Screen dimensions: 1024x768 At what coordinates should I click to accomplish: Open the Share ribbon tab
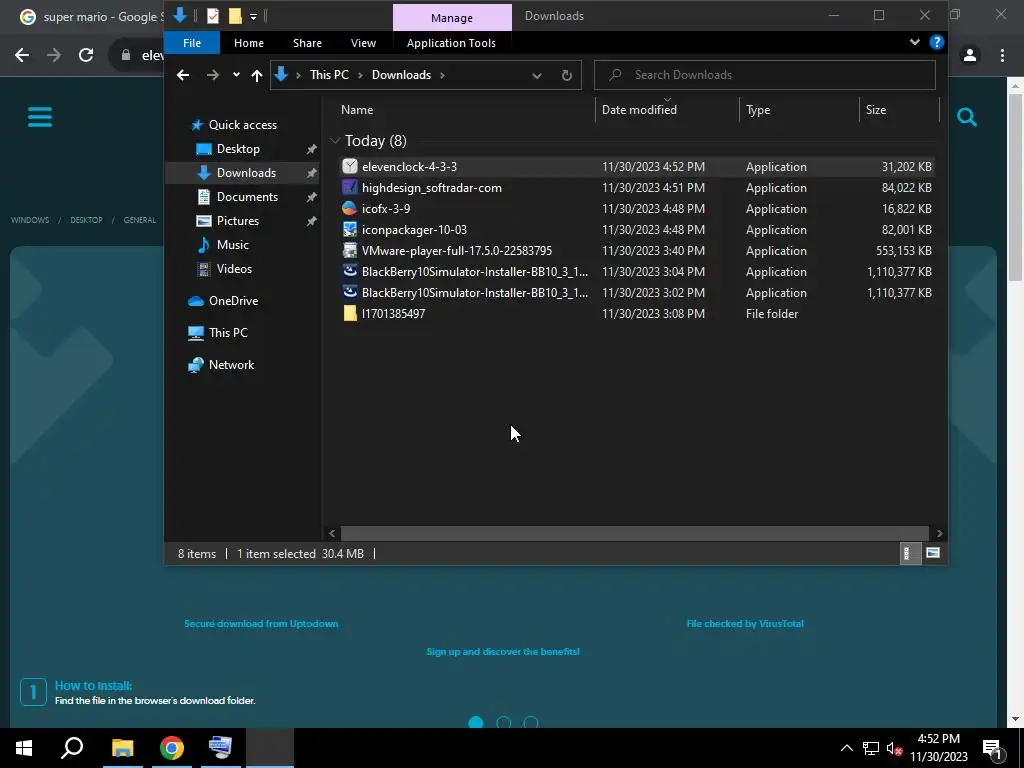click(x=307, y=43)
